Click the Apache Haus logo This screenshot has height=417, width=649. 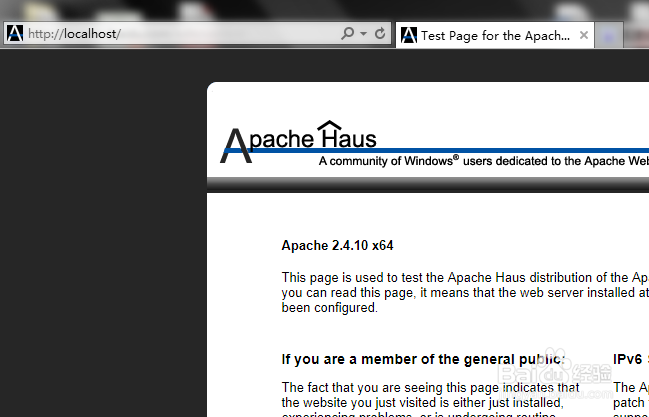point(298,142)
